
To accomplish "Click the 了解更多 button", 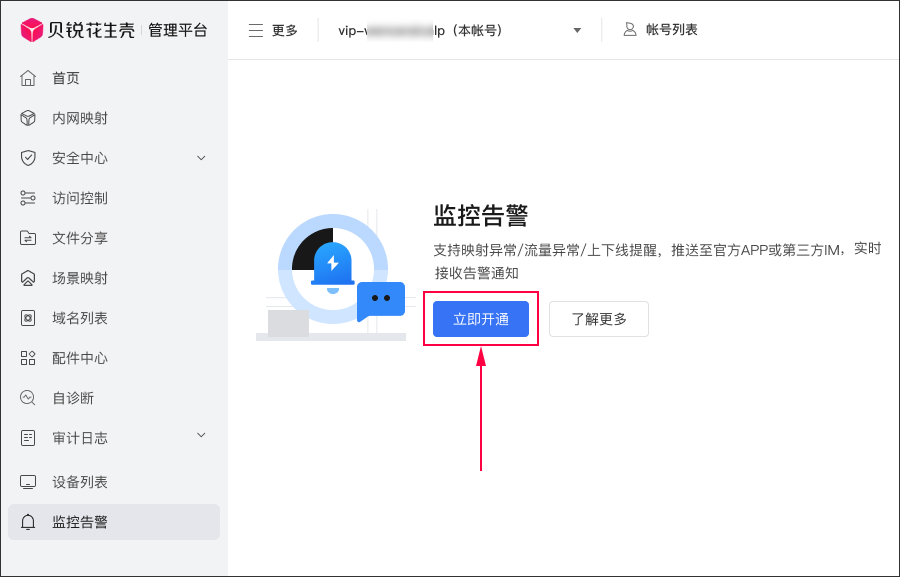I will point(599,319).
